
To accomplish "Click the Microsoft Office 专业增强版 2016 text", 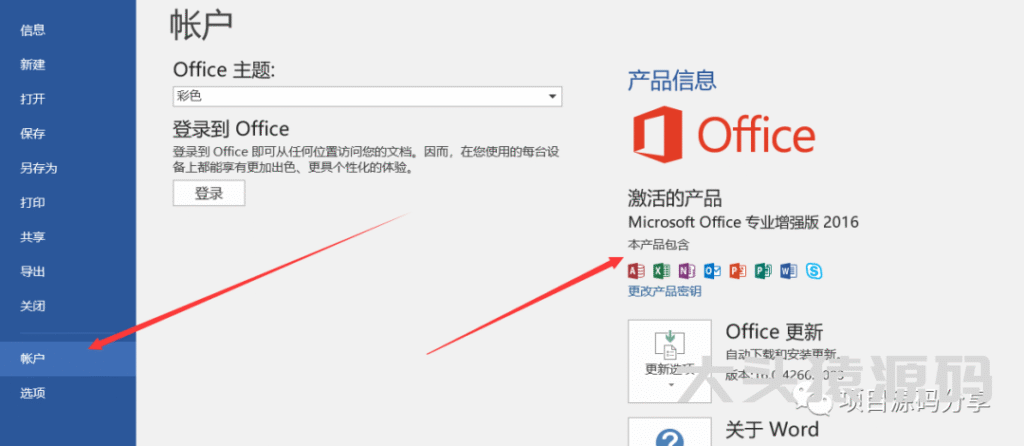I will pyautogui.click(x=743, y=223).
